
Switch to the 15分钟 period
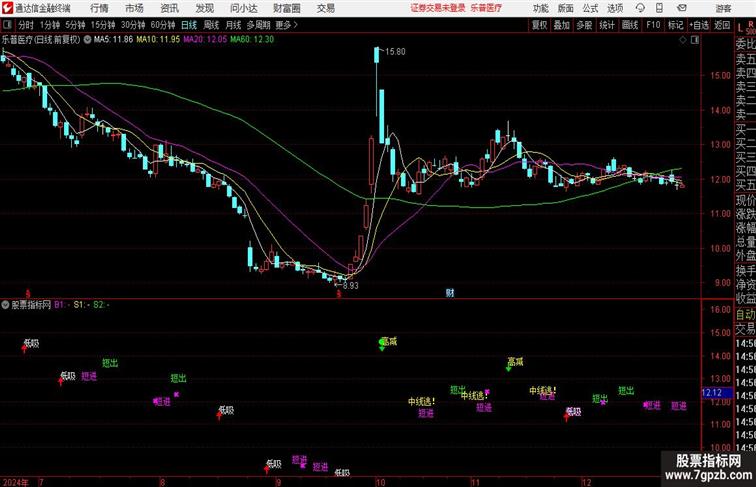coord(103,25)
